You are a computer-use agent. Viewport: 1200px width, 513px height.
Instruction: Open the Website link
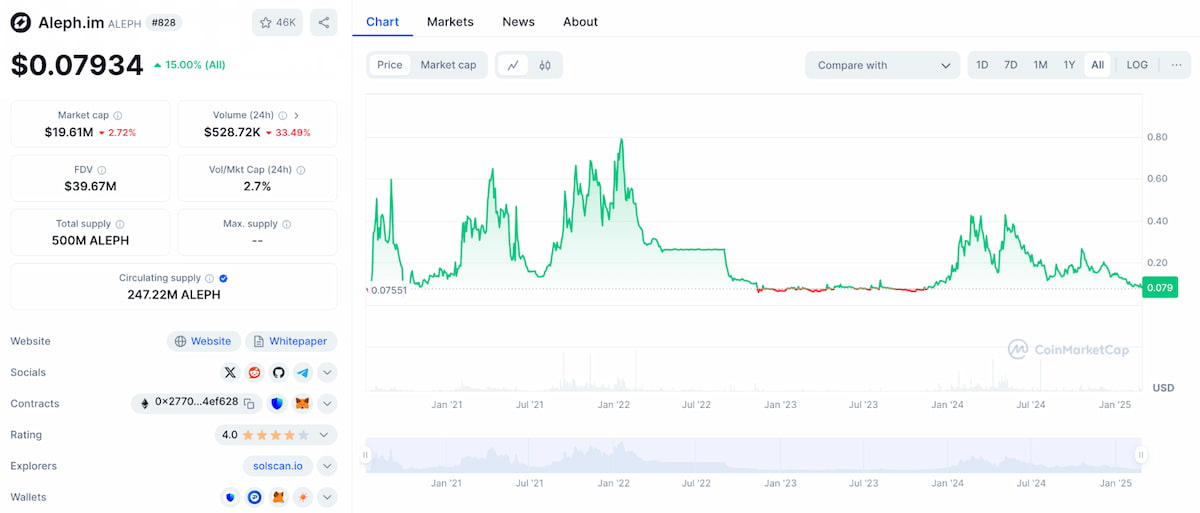[x=203, y=341]
